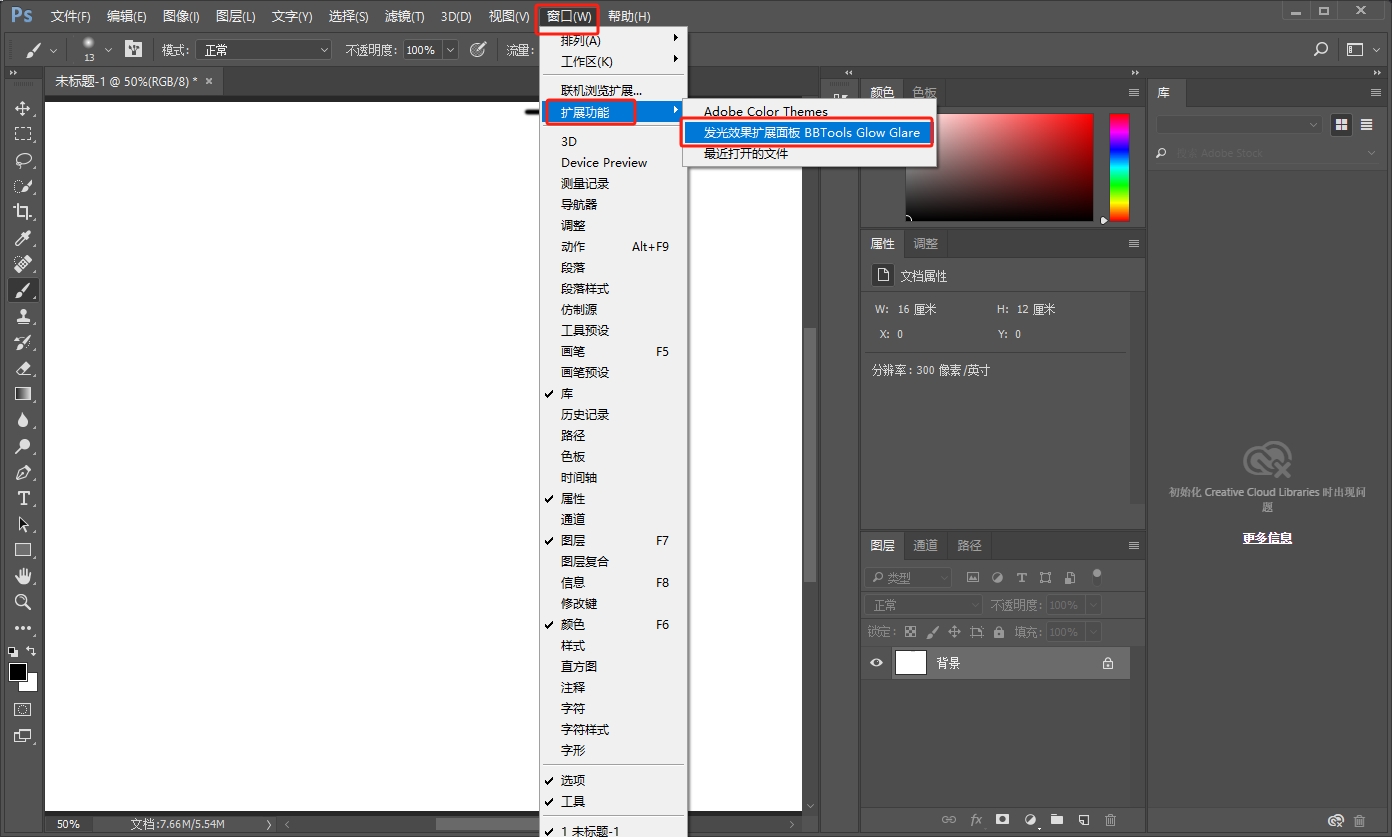The height and width of the screenshot is (837, 1392).
Task: Select the Crop tool
Action: (23, 212)
